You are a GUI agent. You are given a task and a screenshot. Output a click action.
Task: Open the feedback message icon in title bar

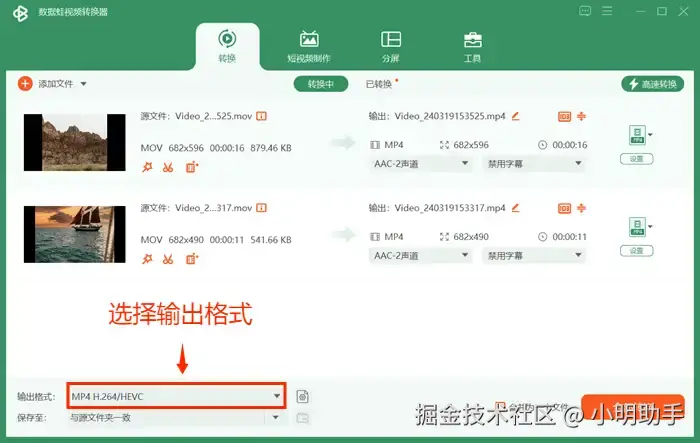[585, 11]
